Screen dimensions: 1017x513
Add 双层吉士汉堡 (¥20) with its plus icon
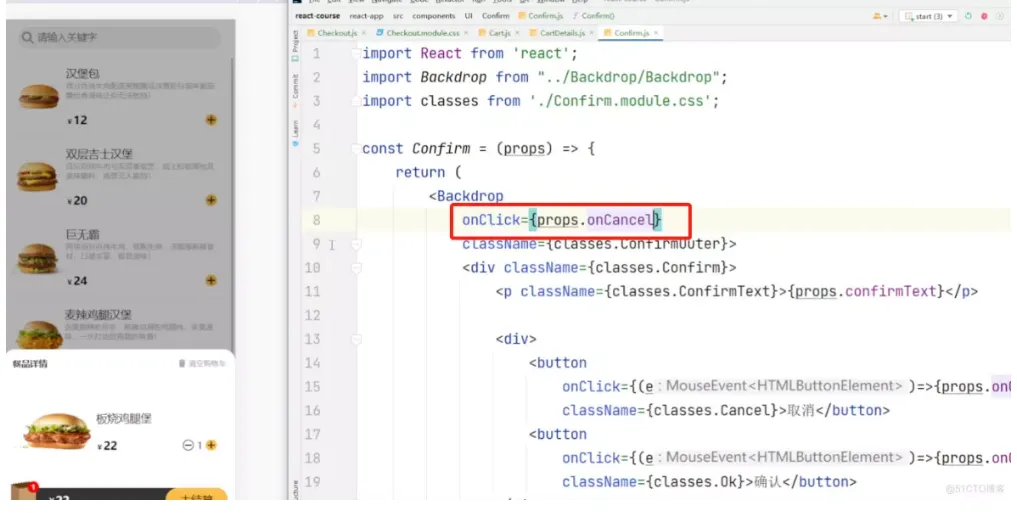click(211, 200)
